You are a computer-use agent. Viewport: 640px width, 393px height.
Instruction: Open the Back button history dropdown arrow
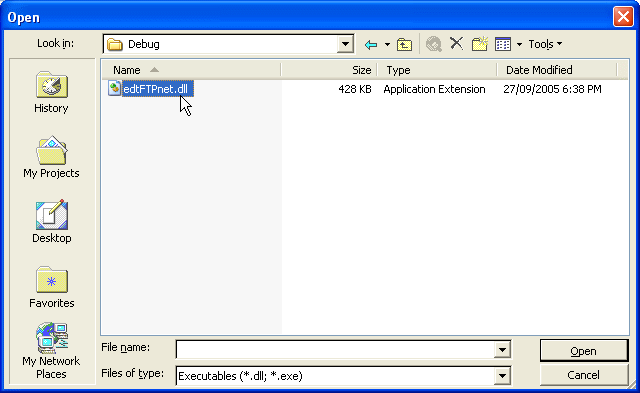387,44
